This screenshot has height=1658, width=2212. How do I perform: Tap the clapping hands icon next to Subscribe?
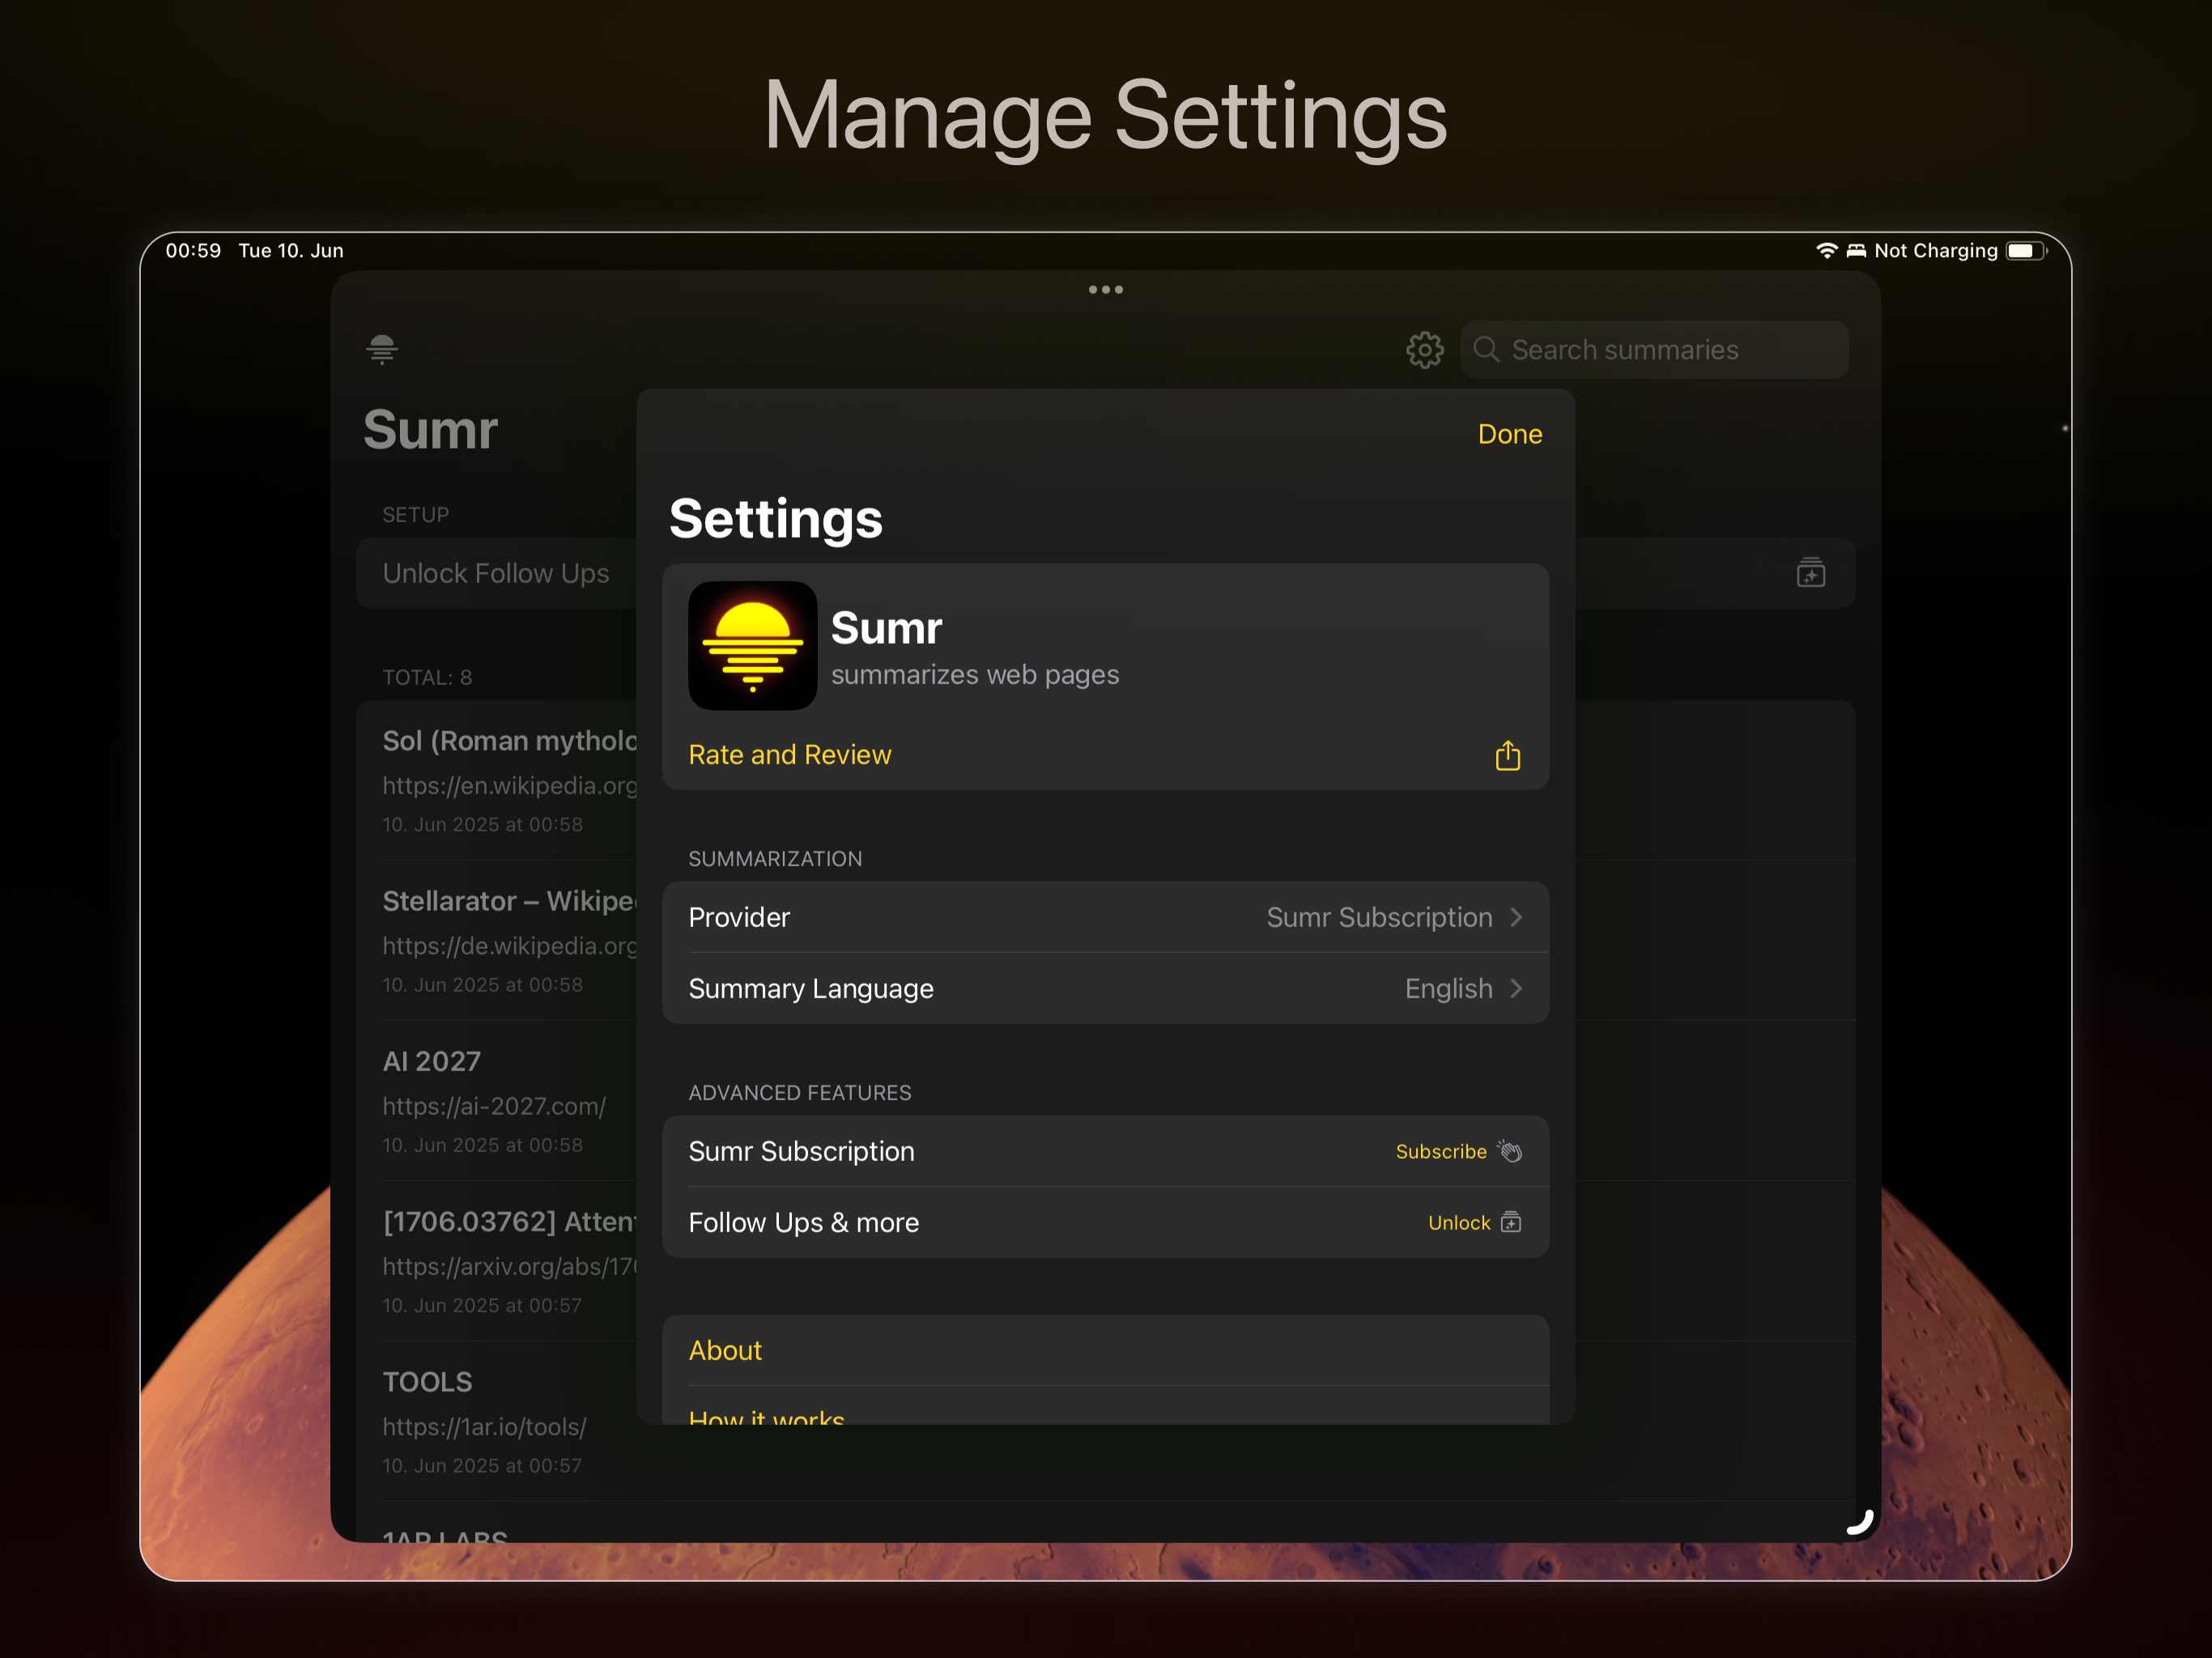coord(1510,1151)
